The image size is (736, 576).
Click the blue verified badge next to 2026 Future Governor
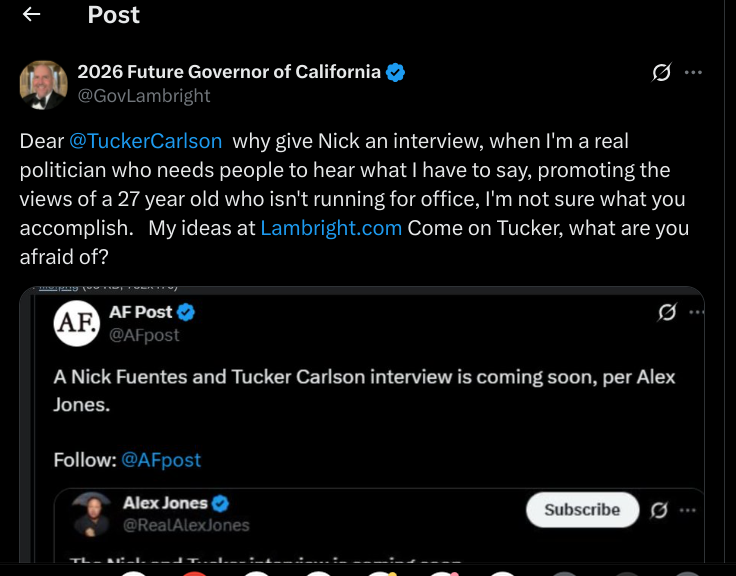396,72
